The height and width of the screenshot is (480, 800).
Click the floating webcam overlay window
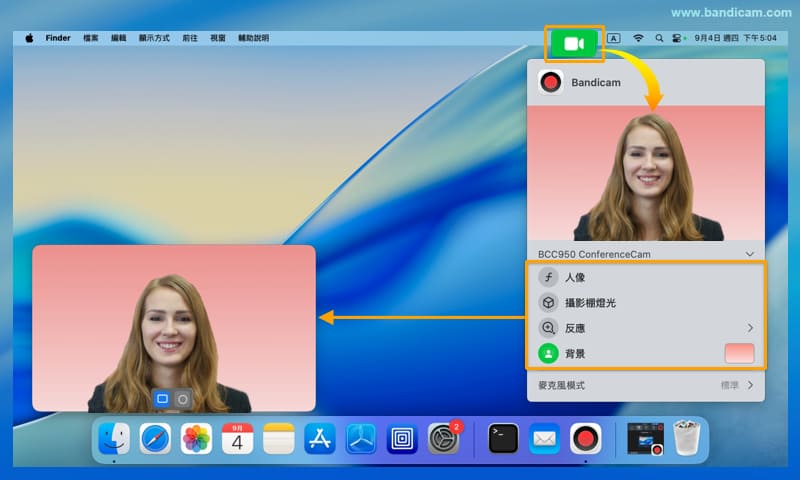point(174,329)
